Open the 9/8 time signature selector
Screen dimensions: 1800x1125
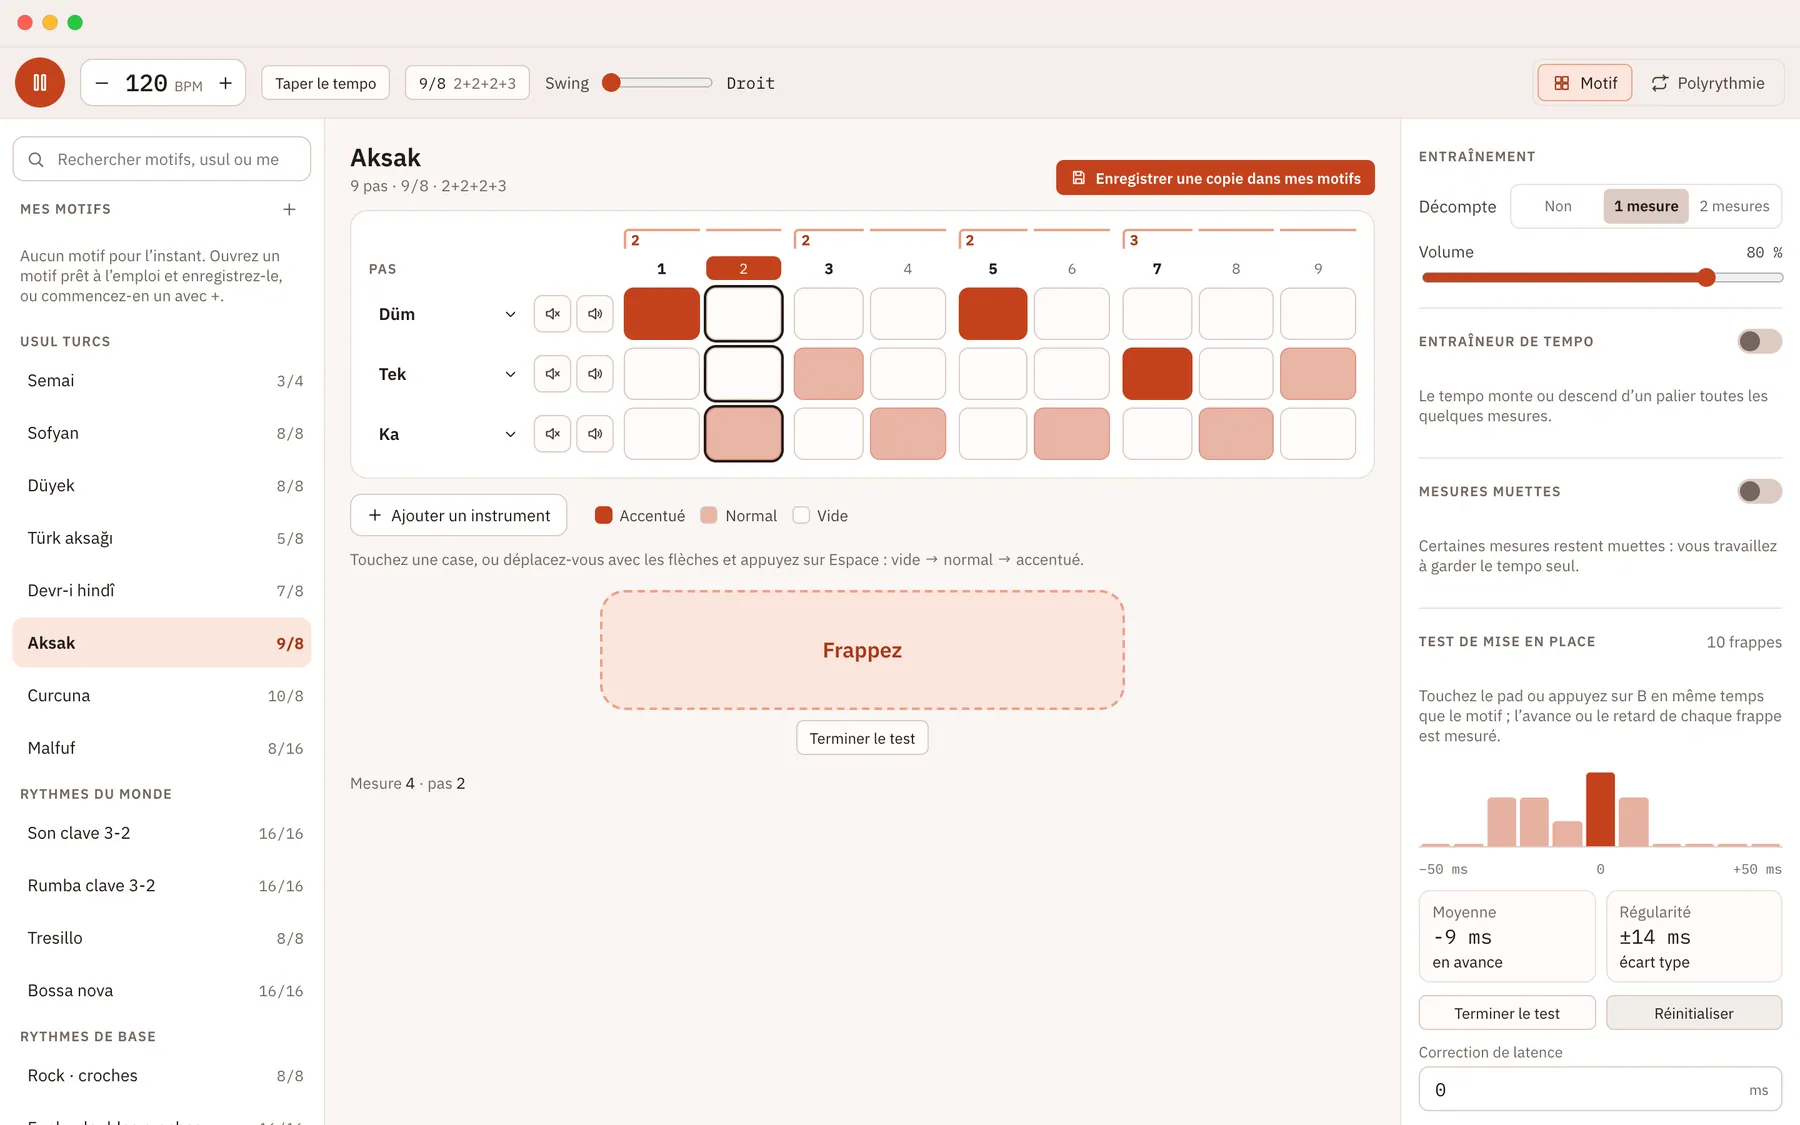467,83
